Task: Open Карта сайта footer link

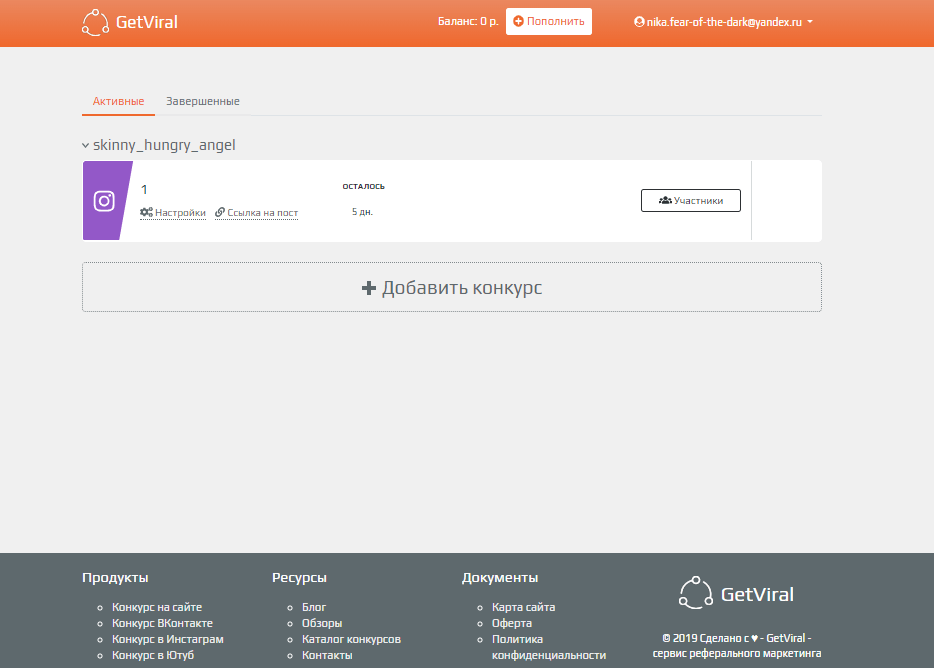Action: tap(523, 607)
